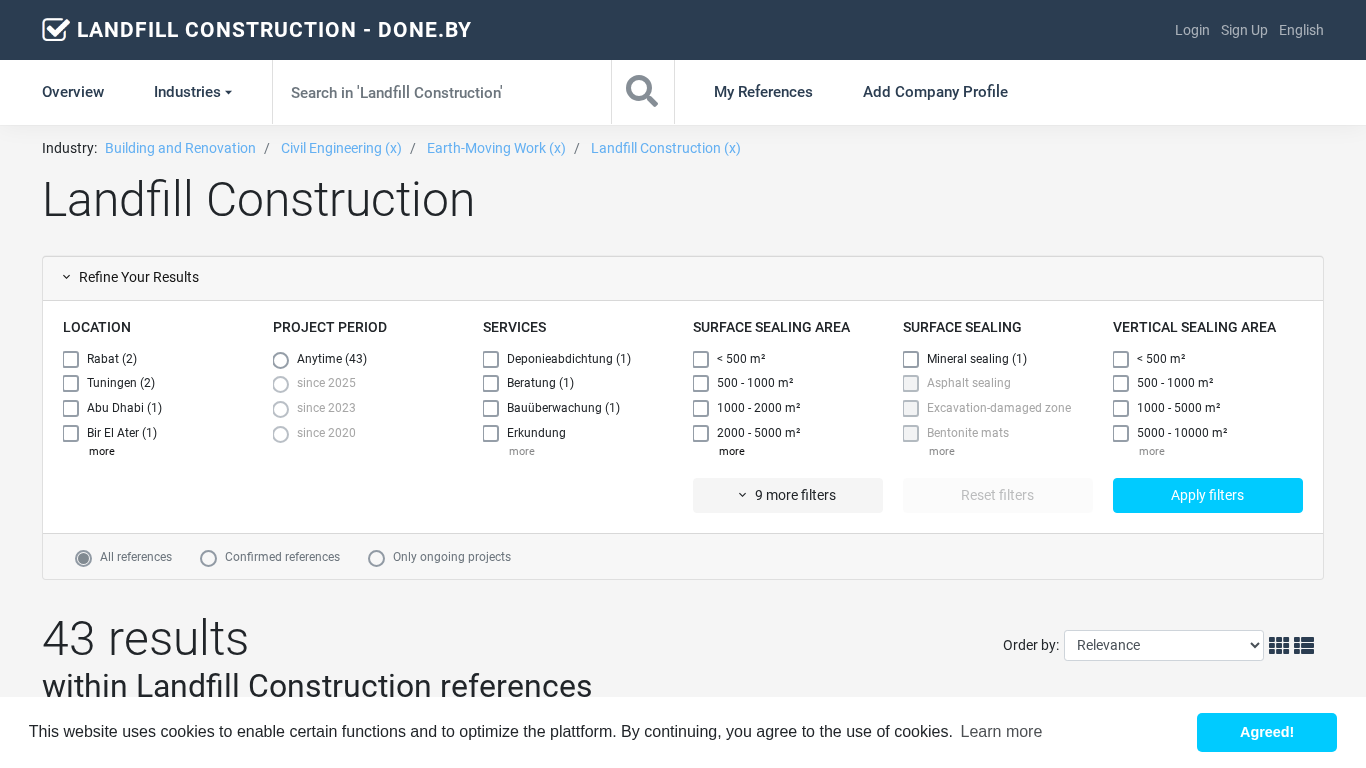Open the Overview menu item
The height and width of the screenshot is (768, 1366).
point(73,92)
